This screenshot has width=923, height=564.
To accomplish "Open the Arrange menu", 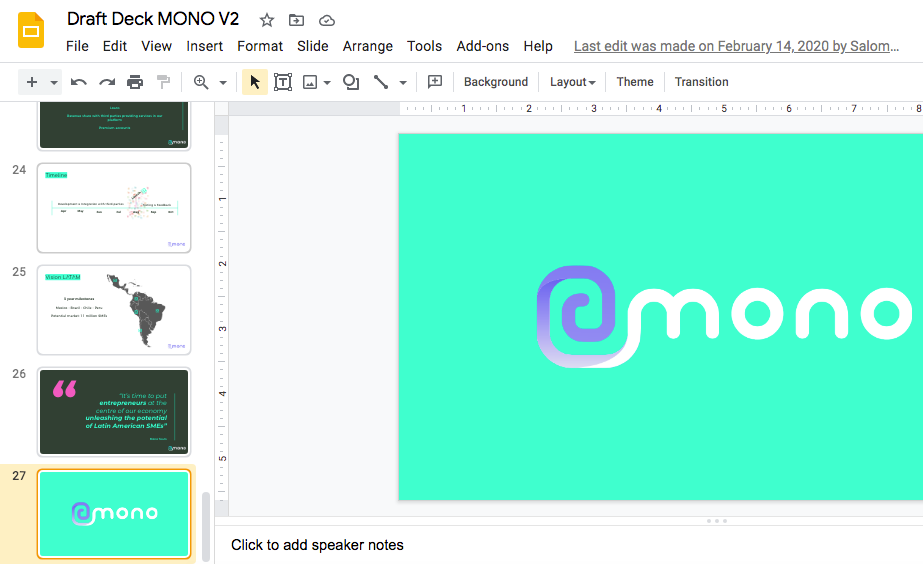I will coord(368,46).
